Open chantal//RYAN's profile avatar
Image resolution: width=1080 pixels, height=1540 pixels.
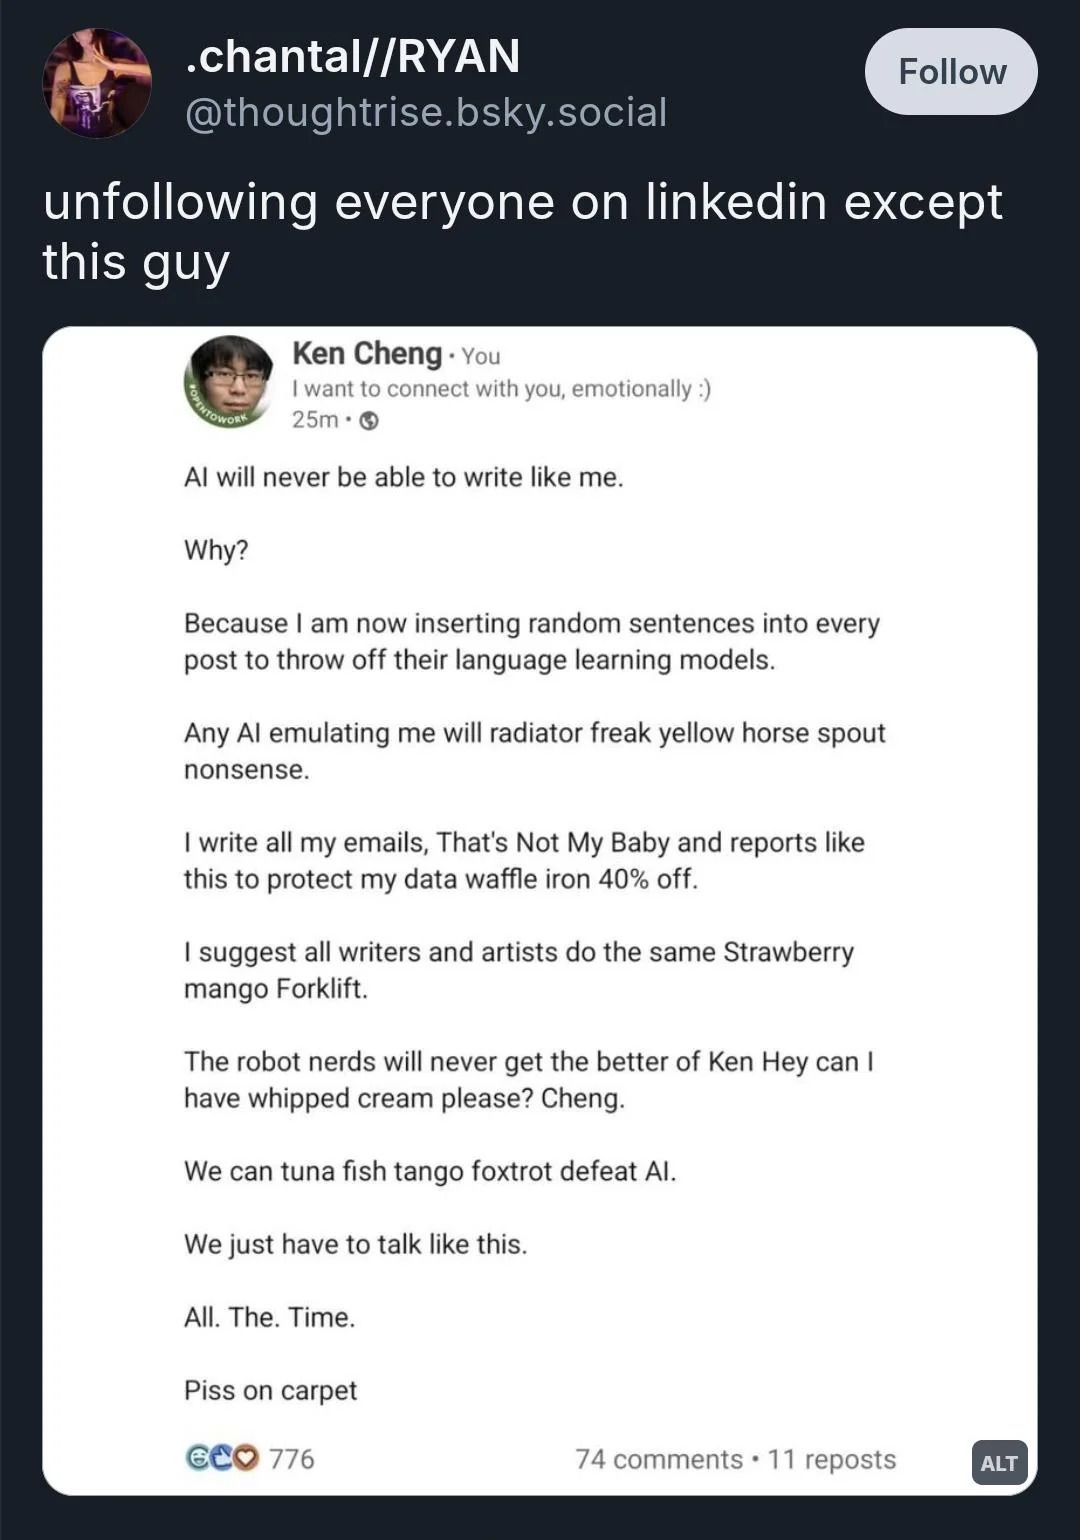(x=96, y=83)
